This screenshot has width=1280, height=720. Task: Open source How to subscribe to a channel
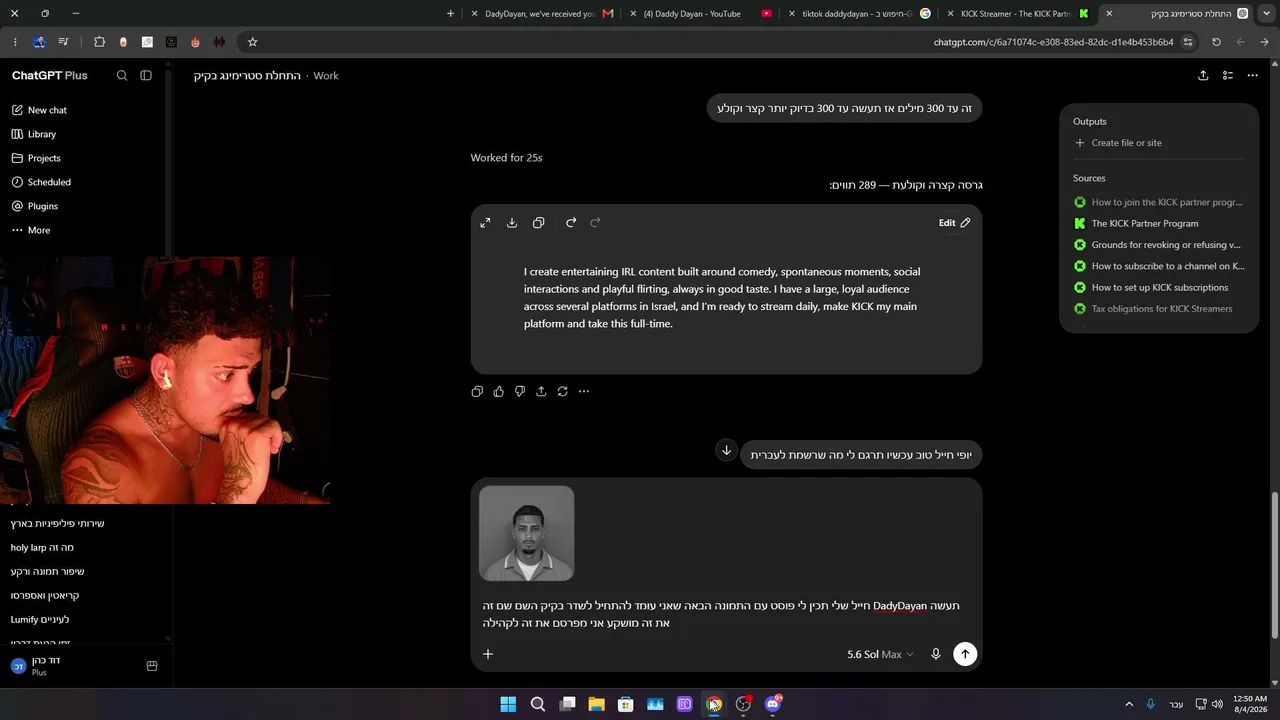coord(1159,266)
